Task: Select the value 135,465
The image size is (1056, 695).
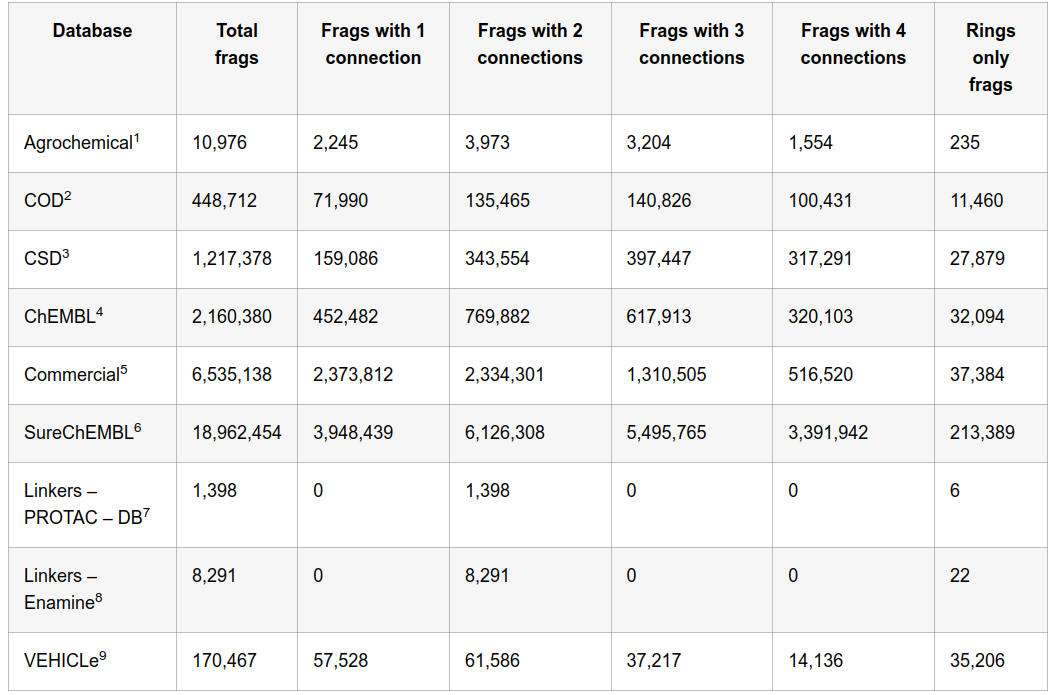Action: (x=497, y=201)
